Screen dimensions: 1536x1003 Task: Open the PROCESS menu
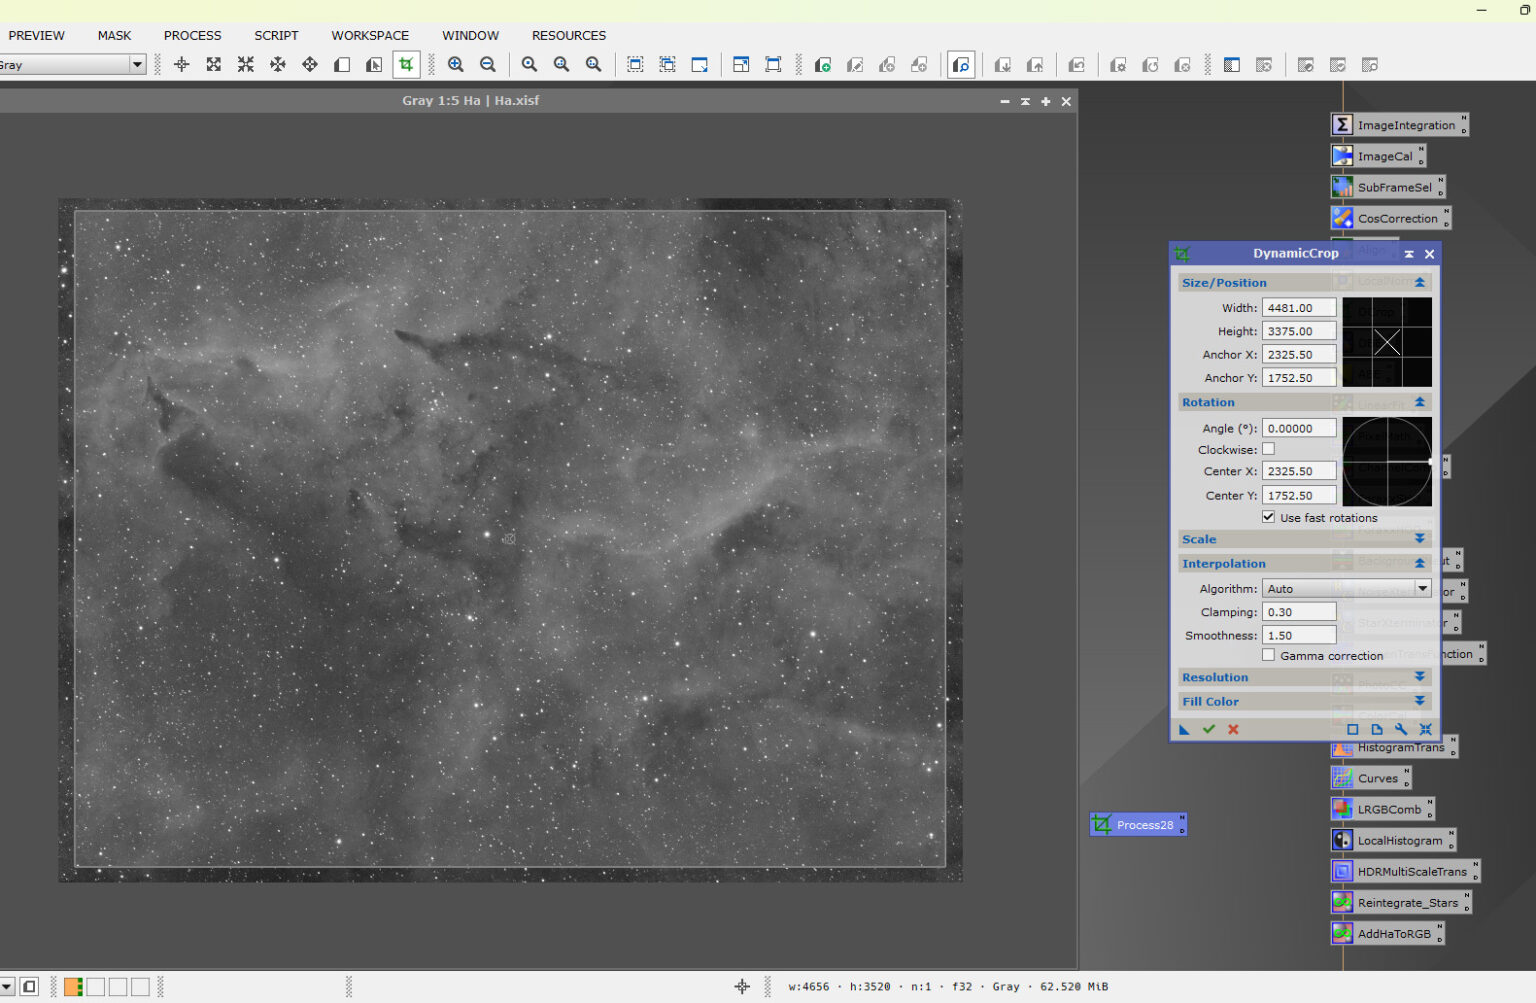[x=192, y=35]
